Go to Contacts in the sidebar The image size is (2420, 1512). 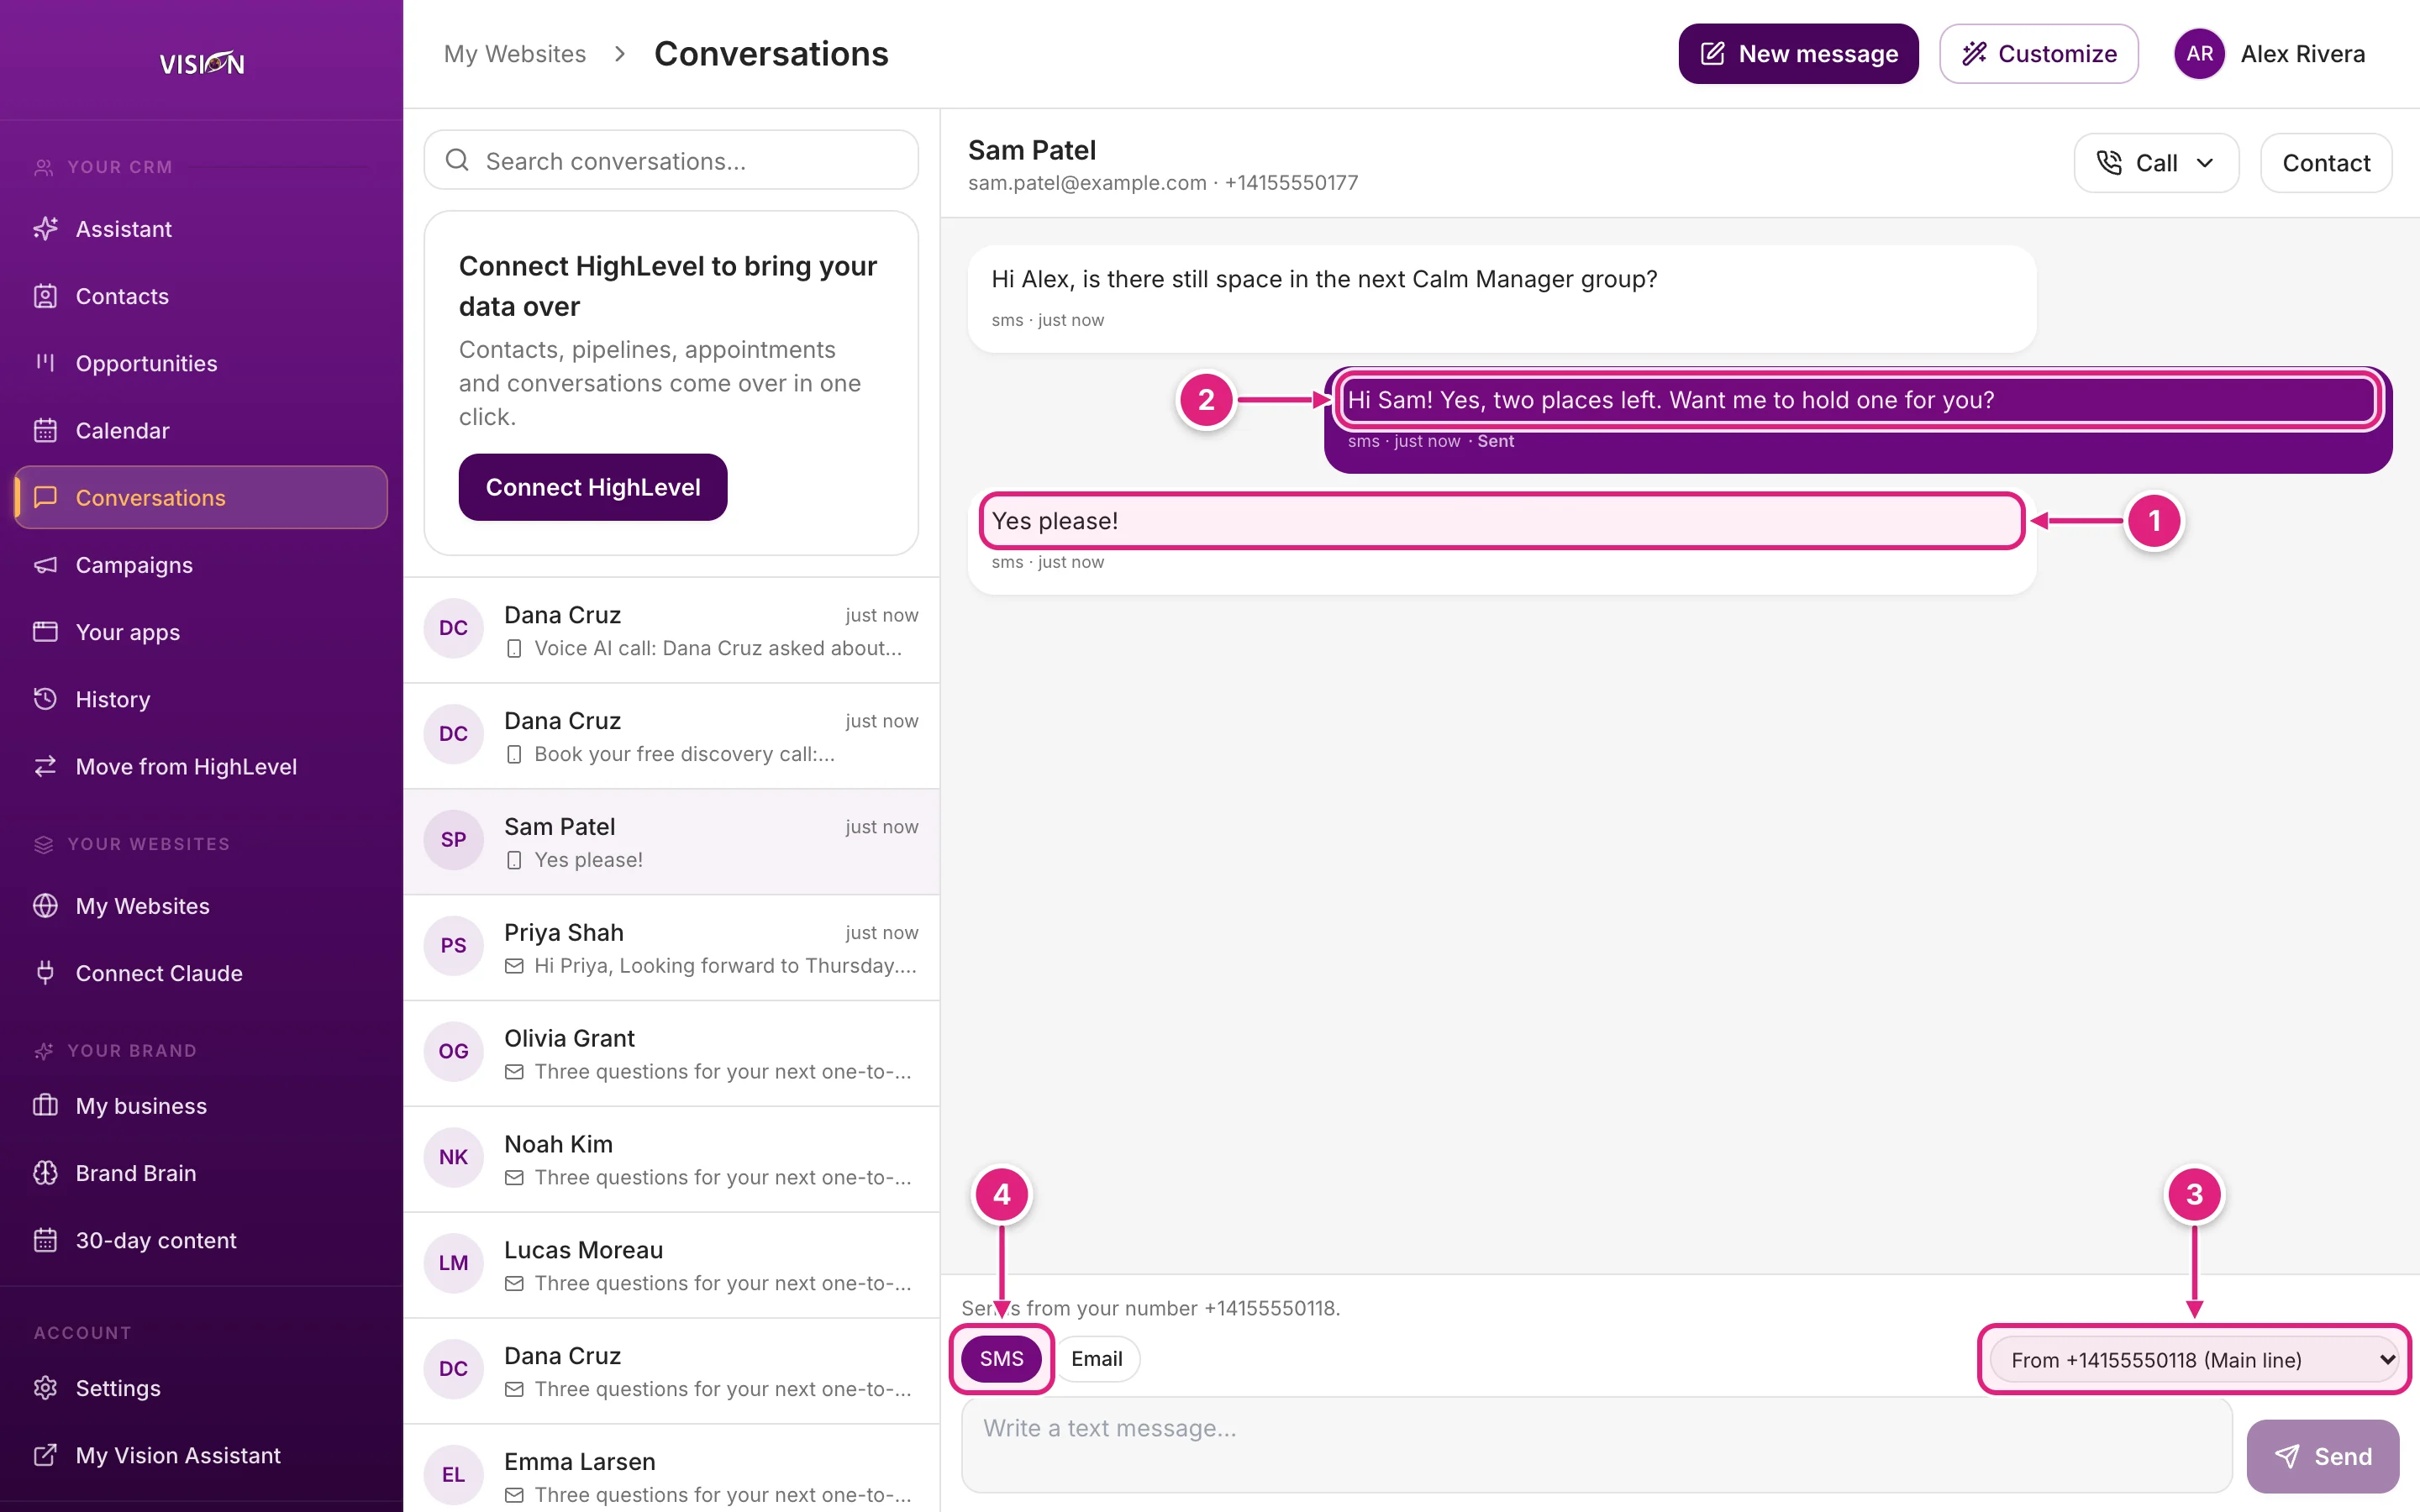coord(201,296)
